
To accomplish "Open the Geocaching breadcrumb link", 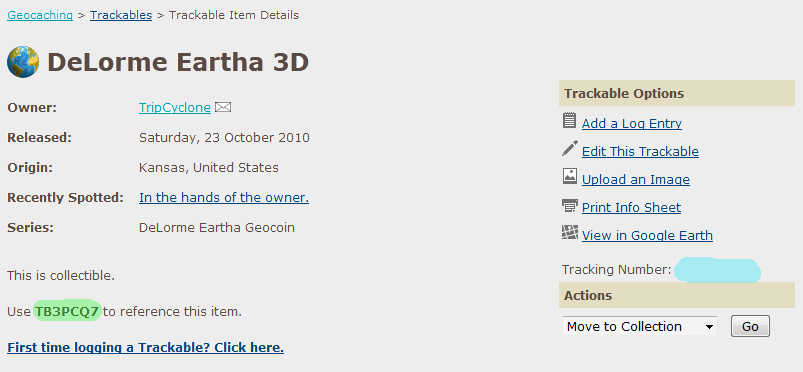I will [40, 15].
